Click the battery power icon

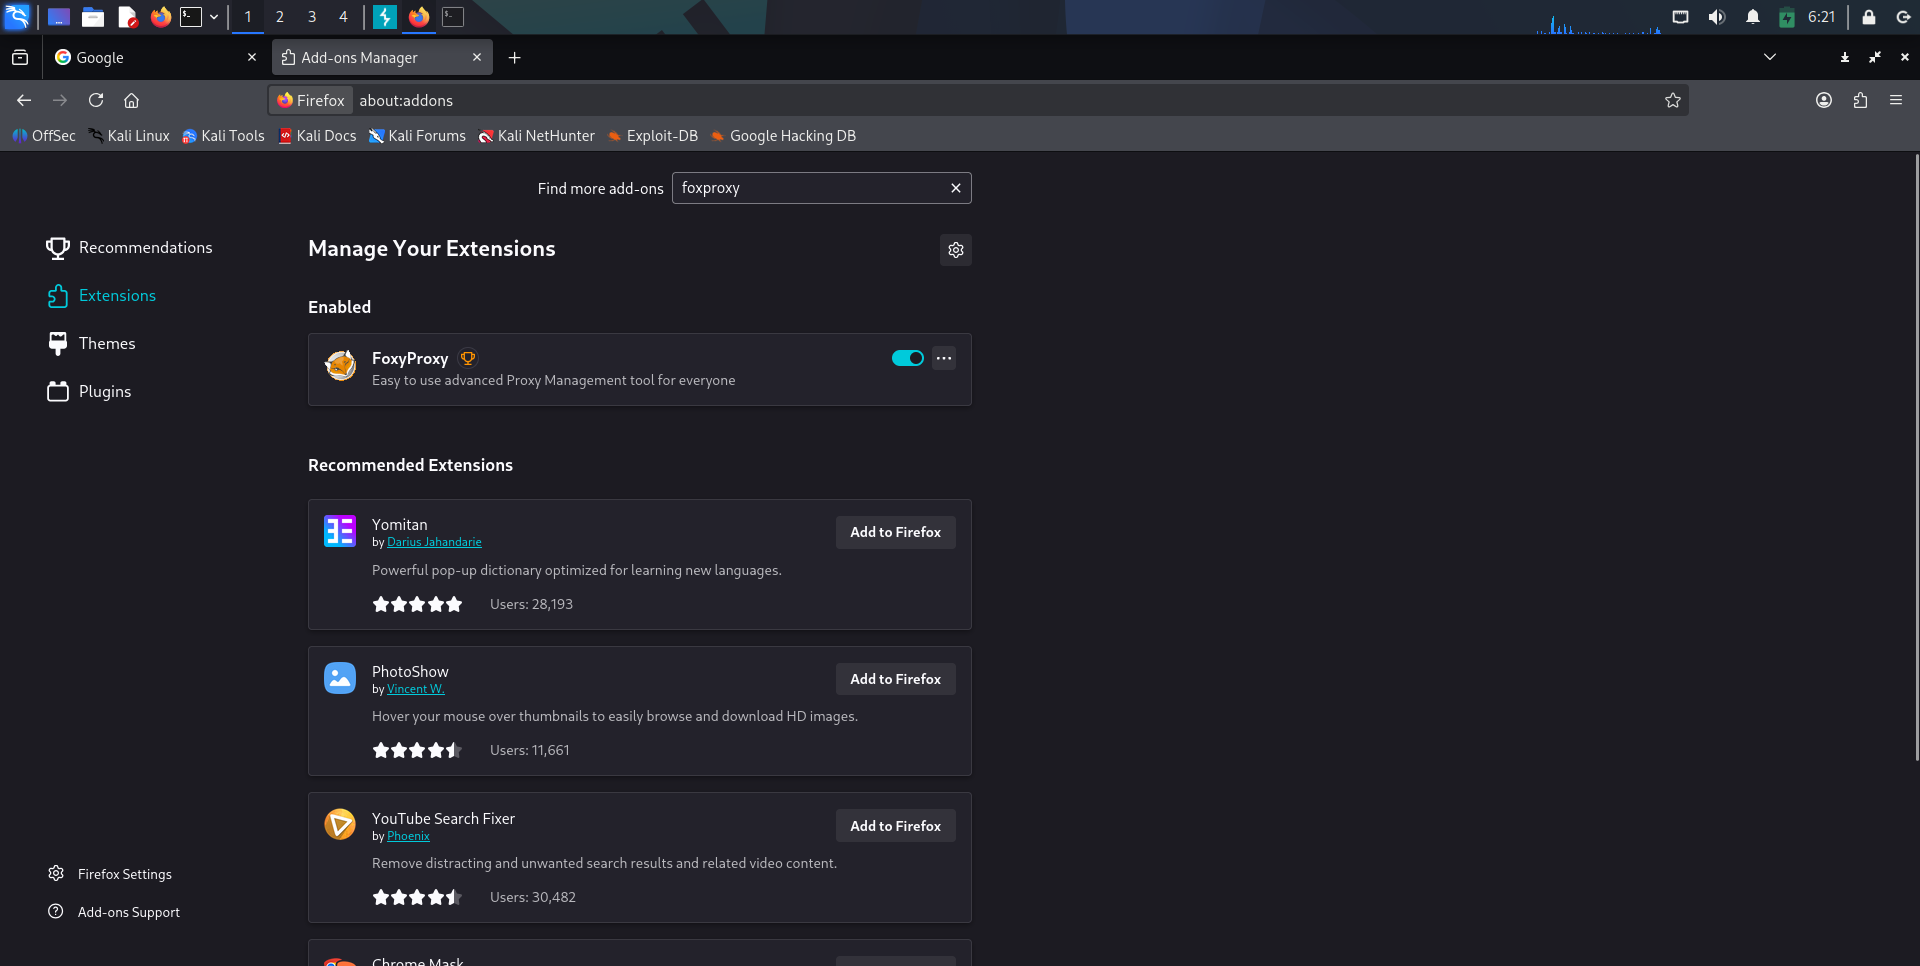(x=1787, y=17)
